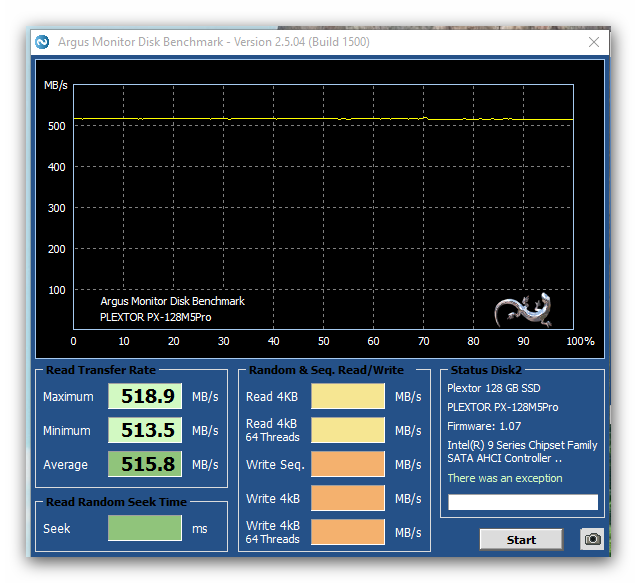
Task: Click the Write 4kB result field
Action: (x=348, y=498)
